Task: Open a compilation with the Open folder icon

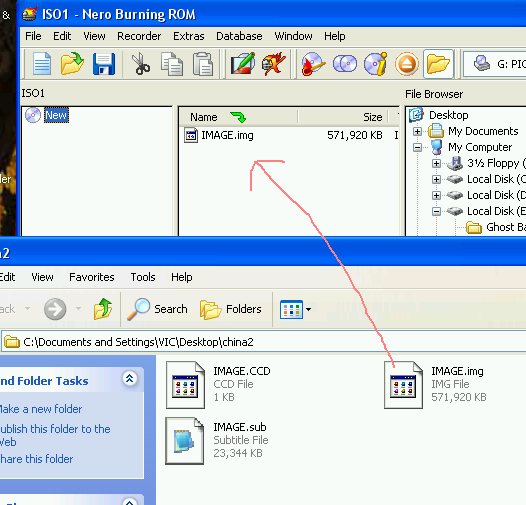Action: pos(72,63)
